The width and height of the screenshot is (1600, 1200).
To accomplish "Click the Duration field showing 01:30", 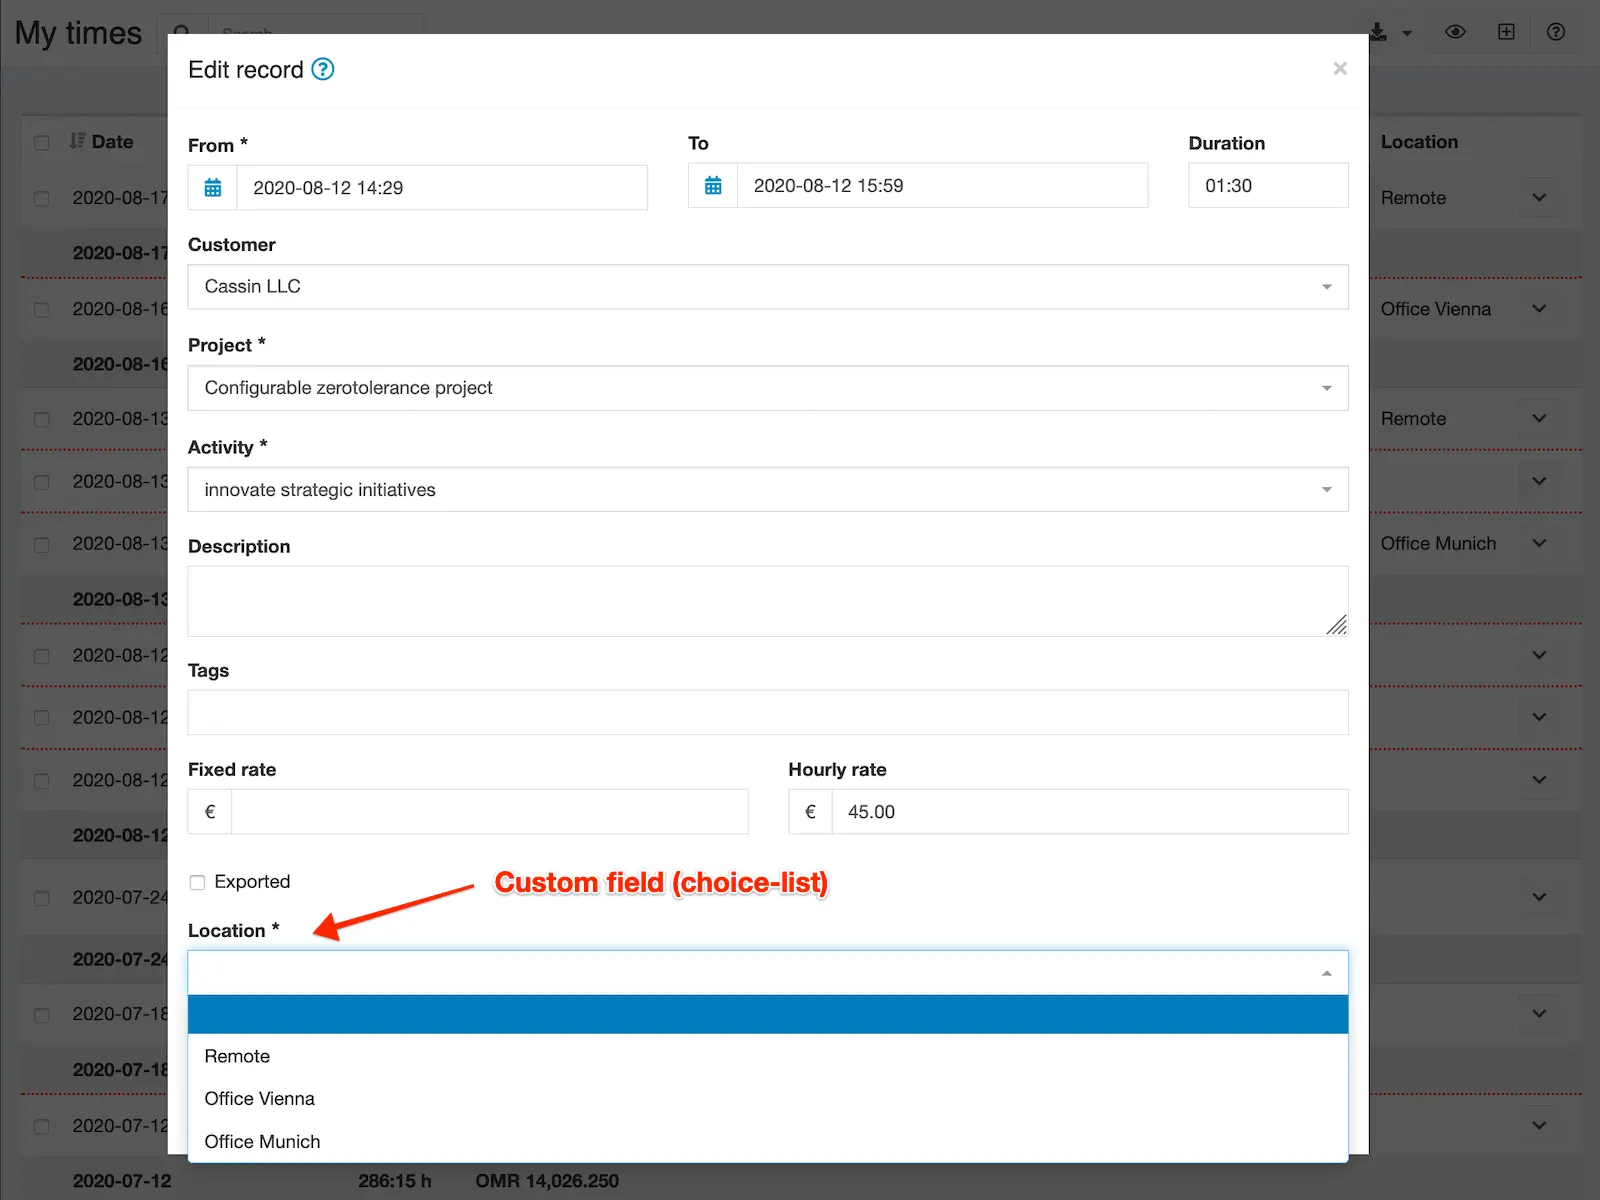I will [1268, 186].
